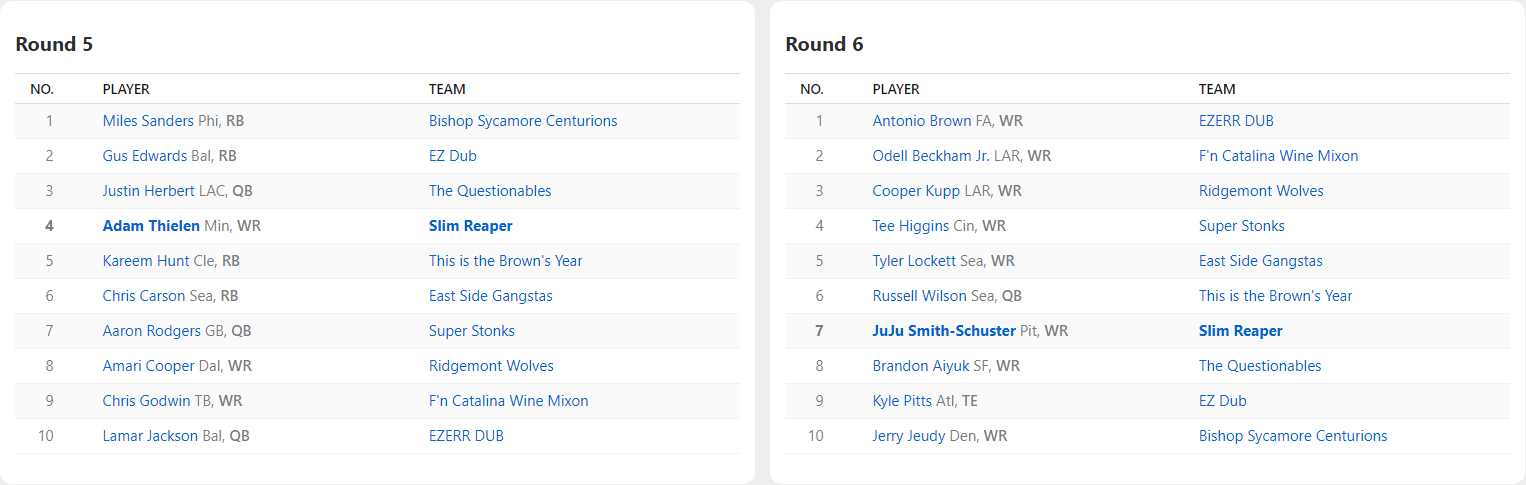Viewport: 1526px width, 485px height.
Task: Open Miles Sanders player link
Action: point(148,121)
